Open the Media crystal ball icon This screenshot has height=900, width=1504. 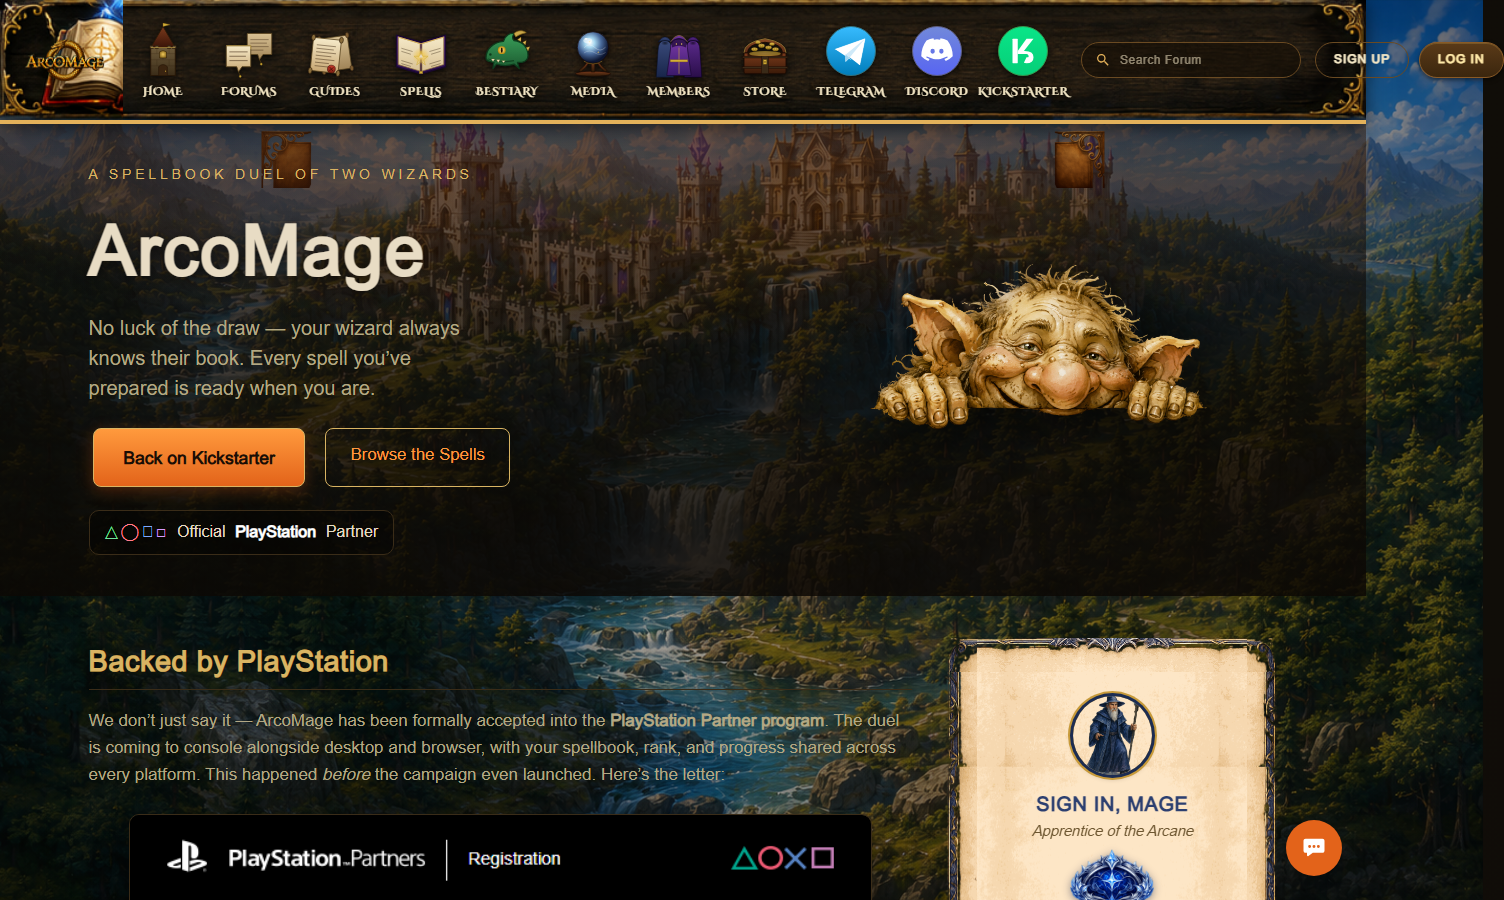pos(593,53)
